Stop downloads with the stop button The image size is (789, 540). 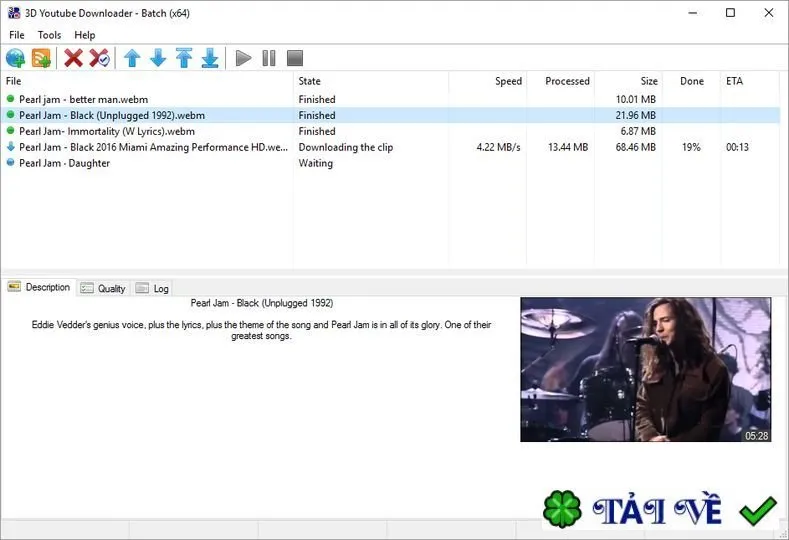(295, 58)
